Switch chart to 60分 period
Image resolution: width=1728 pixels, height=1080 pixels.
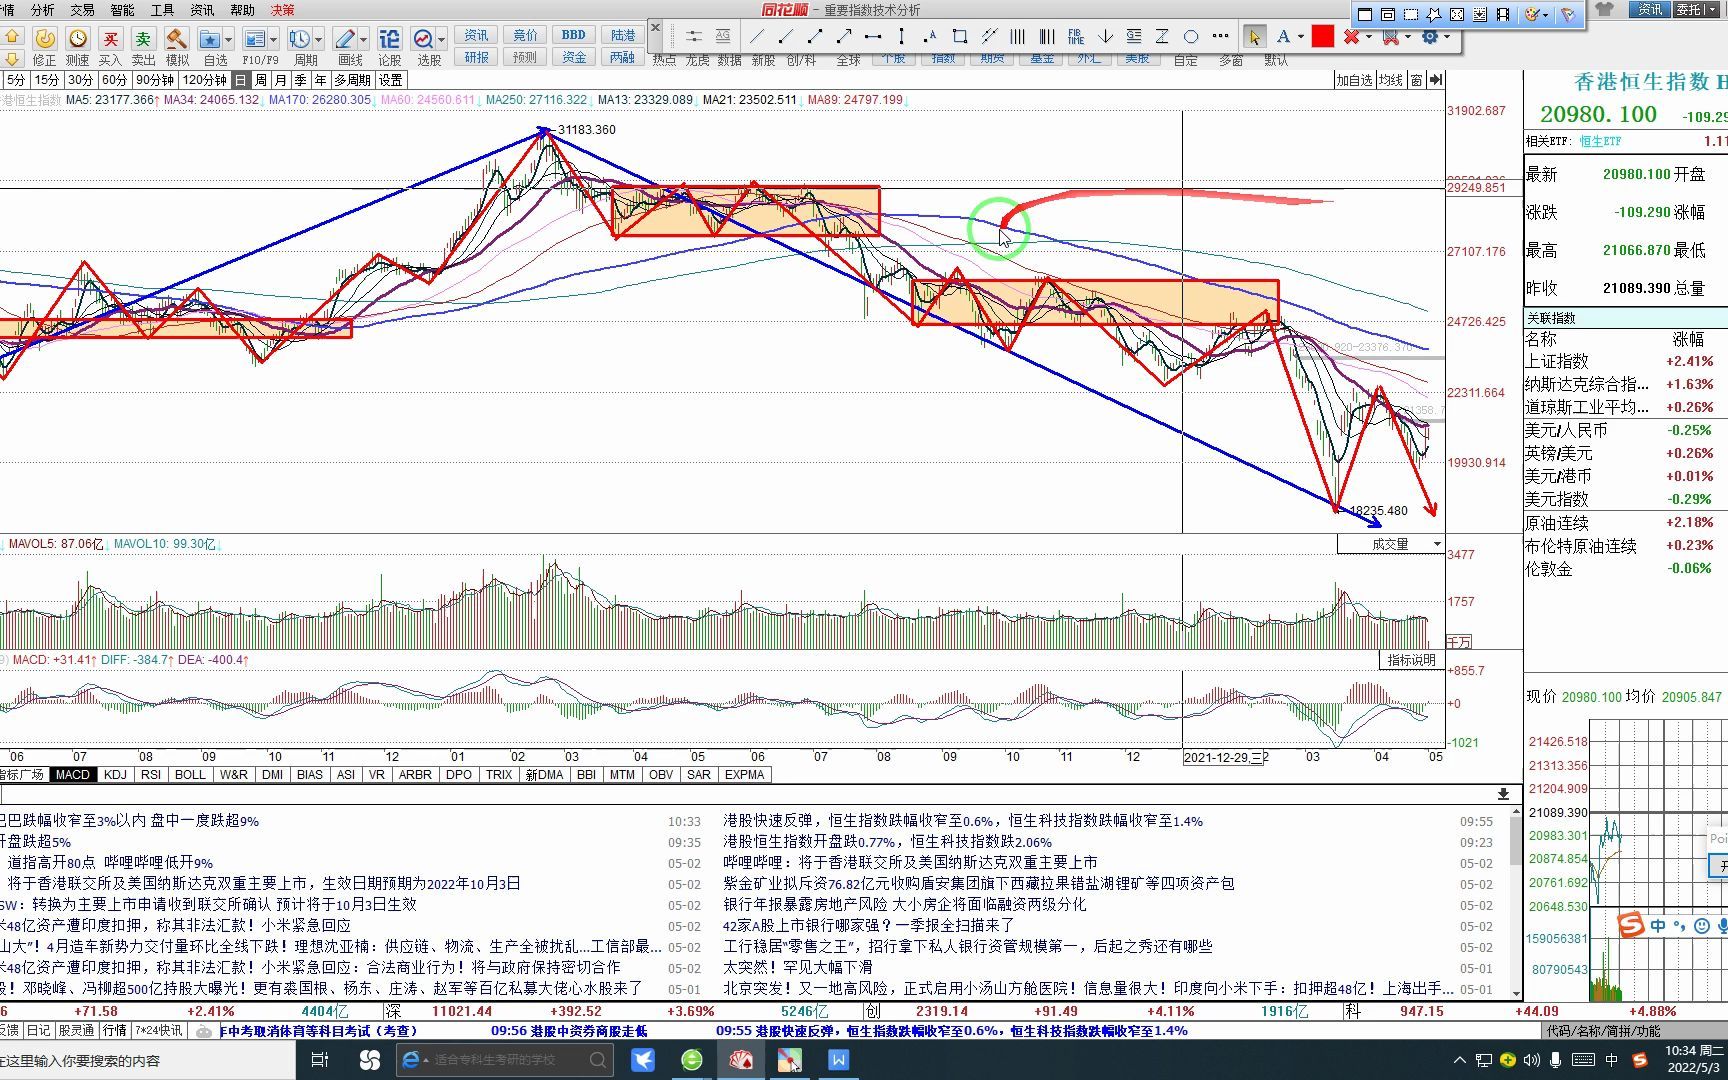(x=114, y=80)
